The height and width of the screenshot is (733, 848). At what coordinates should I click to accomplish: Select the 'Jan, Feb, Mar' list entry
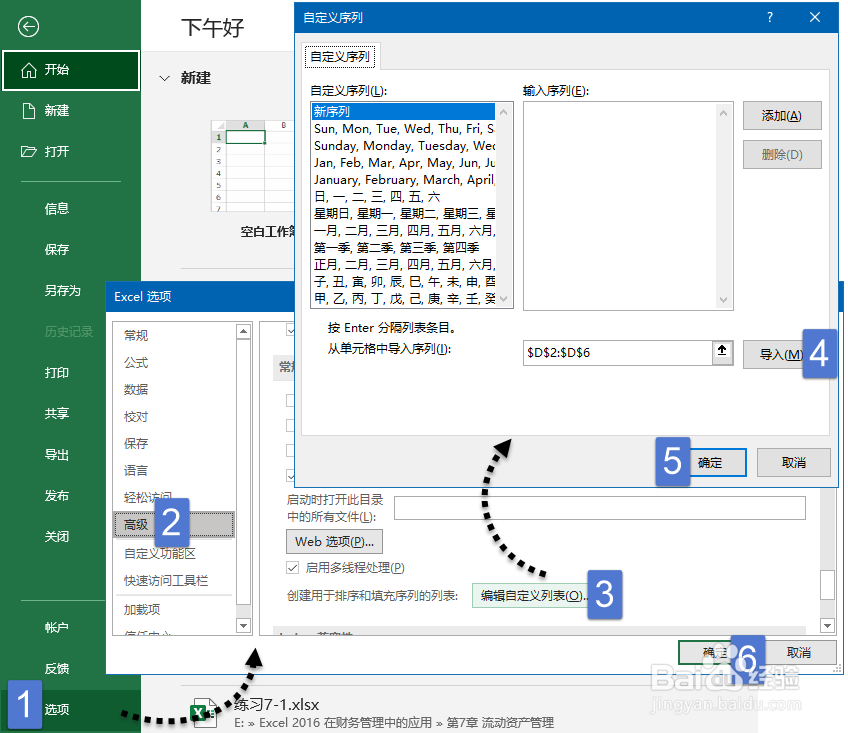point(403,163)
